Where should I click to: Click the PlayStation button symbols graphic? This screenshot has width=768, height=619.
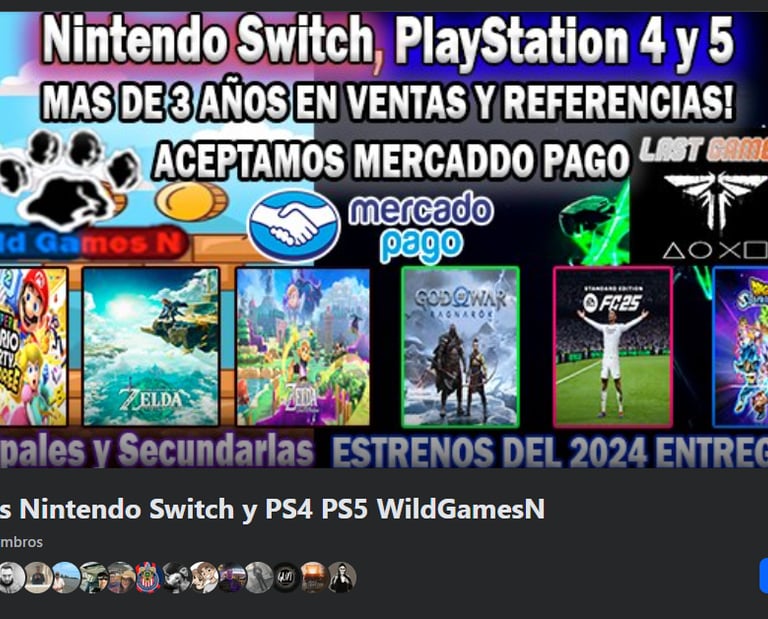[715, 251]
